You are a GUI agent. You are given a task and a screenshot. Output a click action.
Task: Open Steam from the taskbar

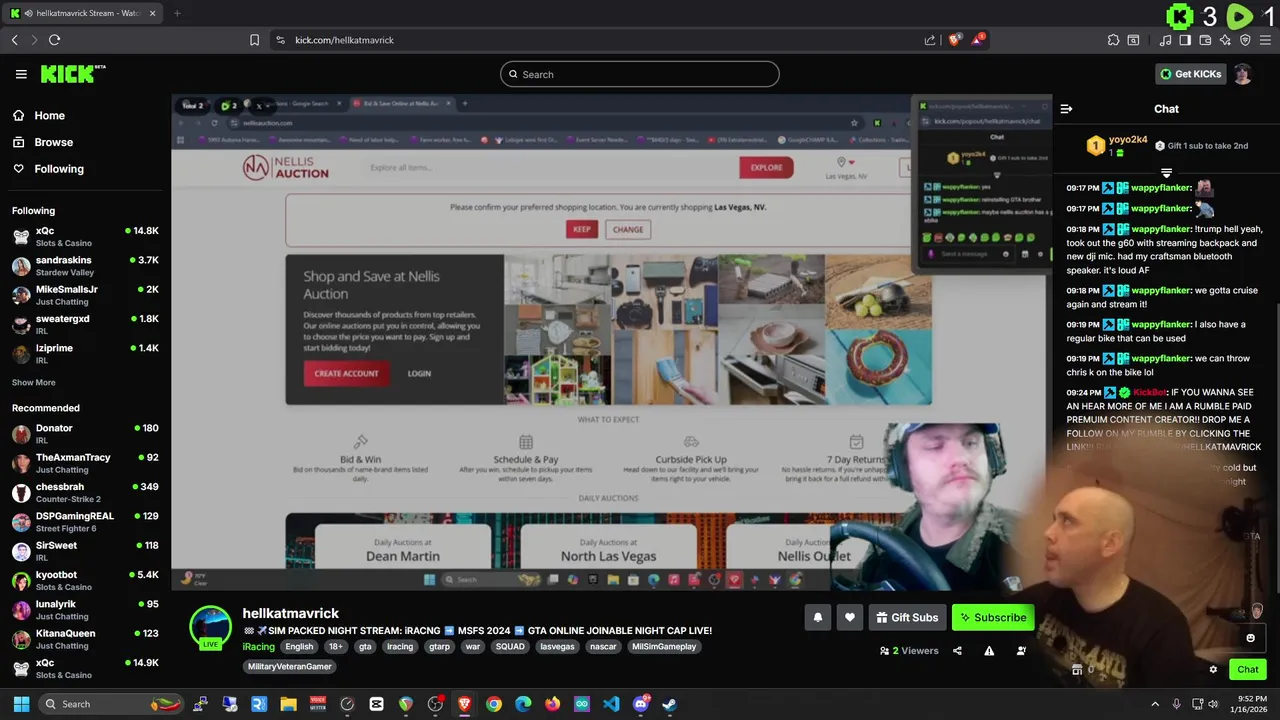[x=670, y=704]
